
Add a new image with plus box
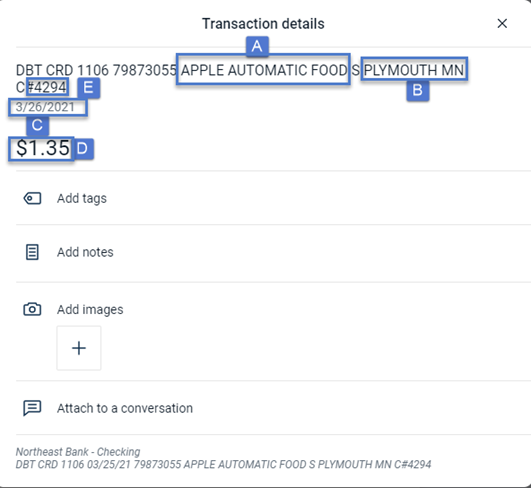(79, 348)
